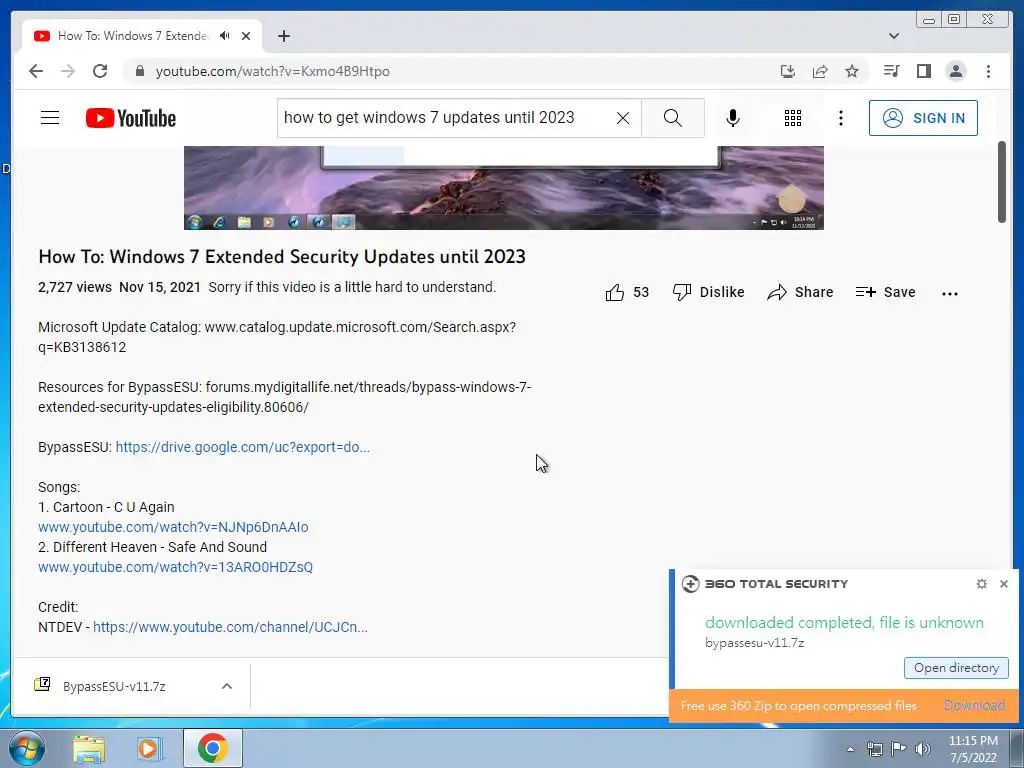Click the install page icon in address bar
This screenshot has width=1024, height=768.
click(x=788, y=71)
